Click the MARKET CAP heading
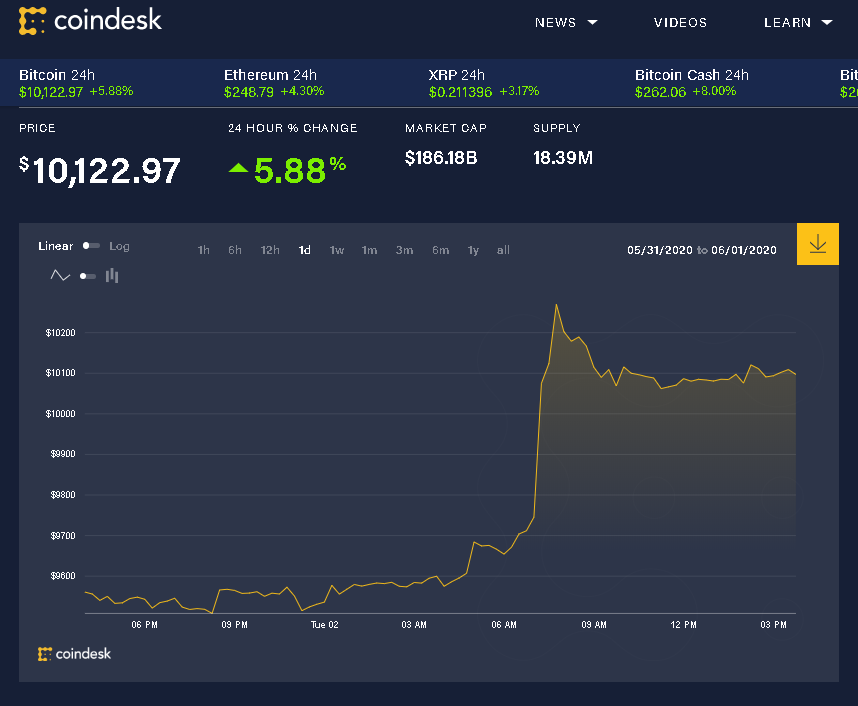 (445, 128)
